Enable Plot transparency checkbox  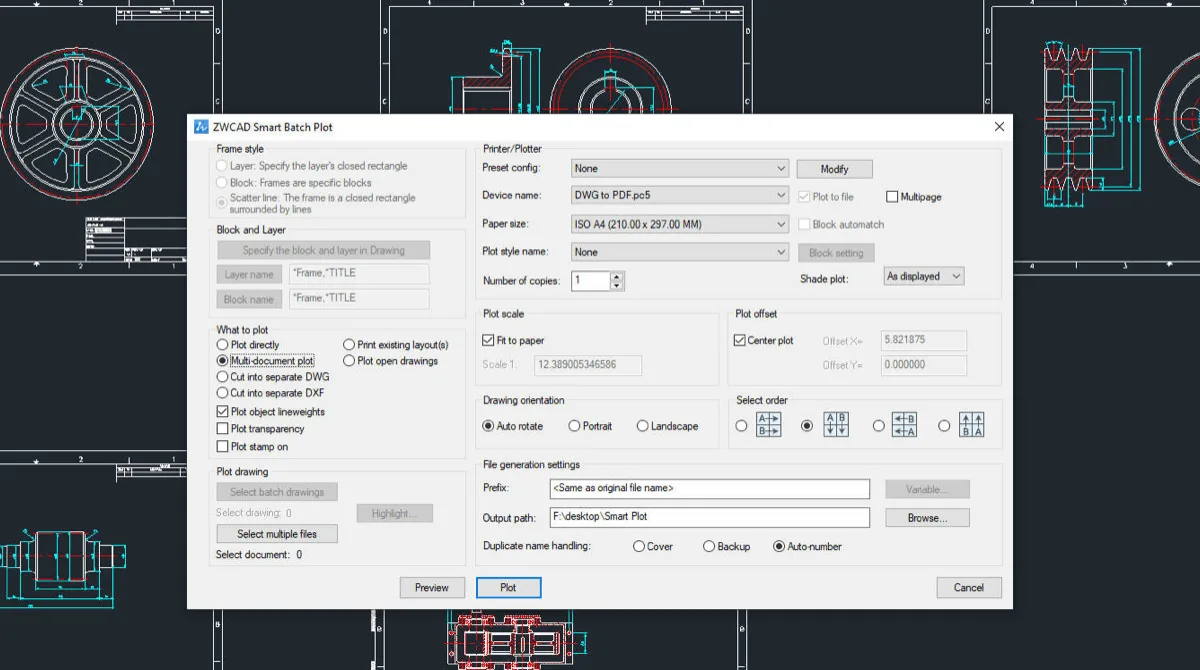(223, 429)
